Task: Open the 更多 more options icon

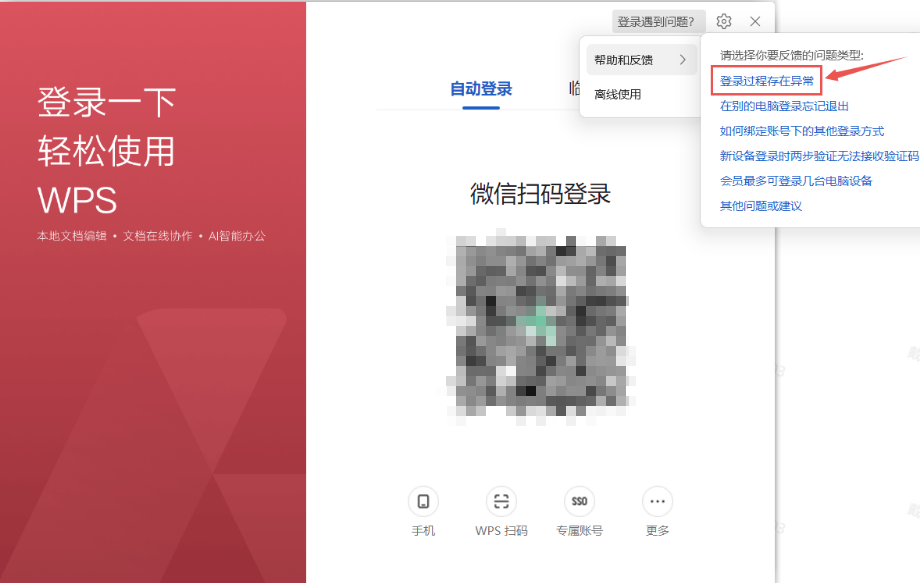Action: pos(657,501)
